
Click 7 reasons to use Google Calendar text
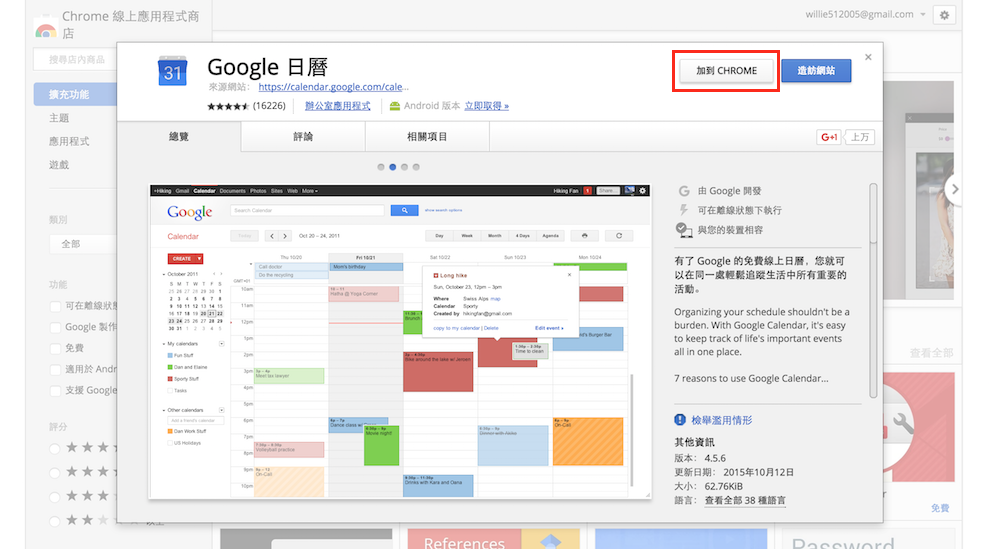click(751, 378)
